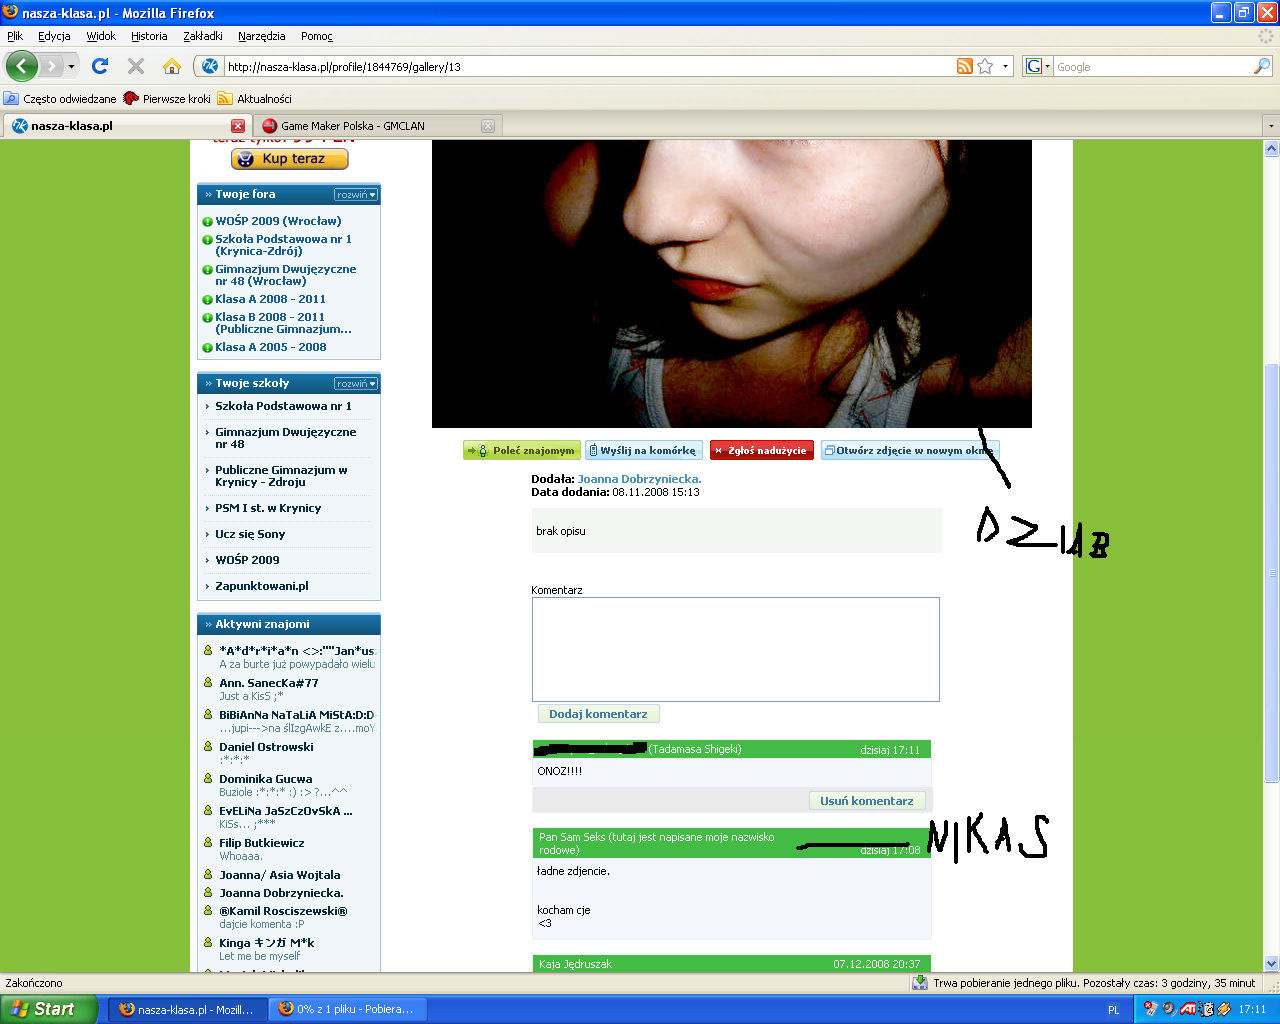1280x1024 pixels.
Task: Open the search engine dropdown next to Google
Action: [x=1037, y=66]
